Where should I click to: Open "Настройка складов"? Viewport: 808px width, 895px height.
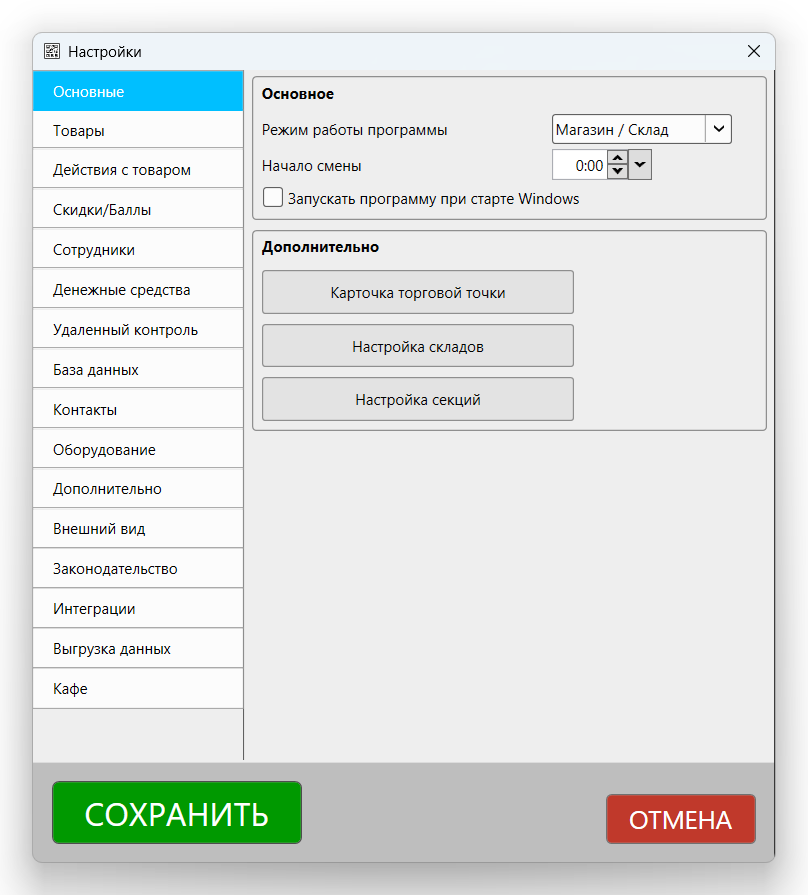click(417, 345)
